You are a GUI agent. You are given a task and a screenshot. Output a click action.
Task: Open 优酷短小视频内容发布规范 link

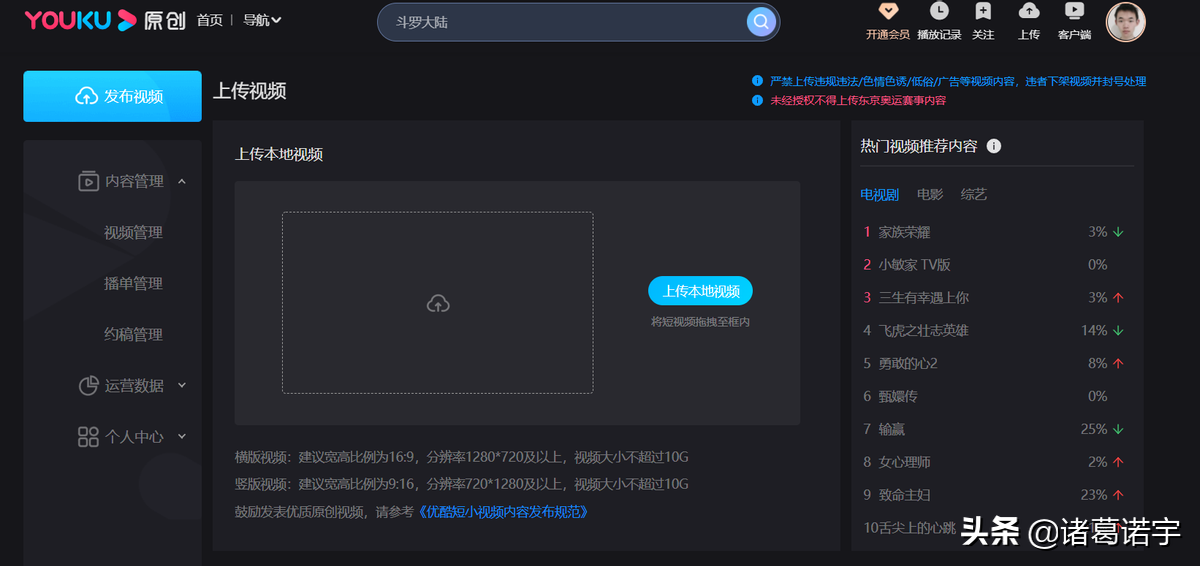(503, 512)
